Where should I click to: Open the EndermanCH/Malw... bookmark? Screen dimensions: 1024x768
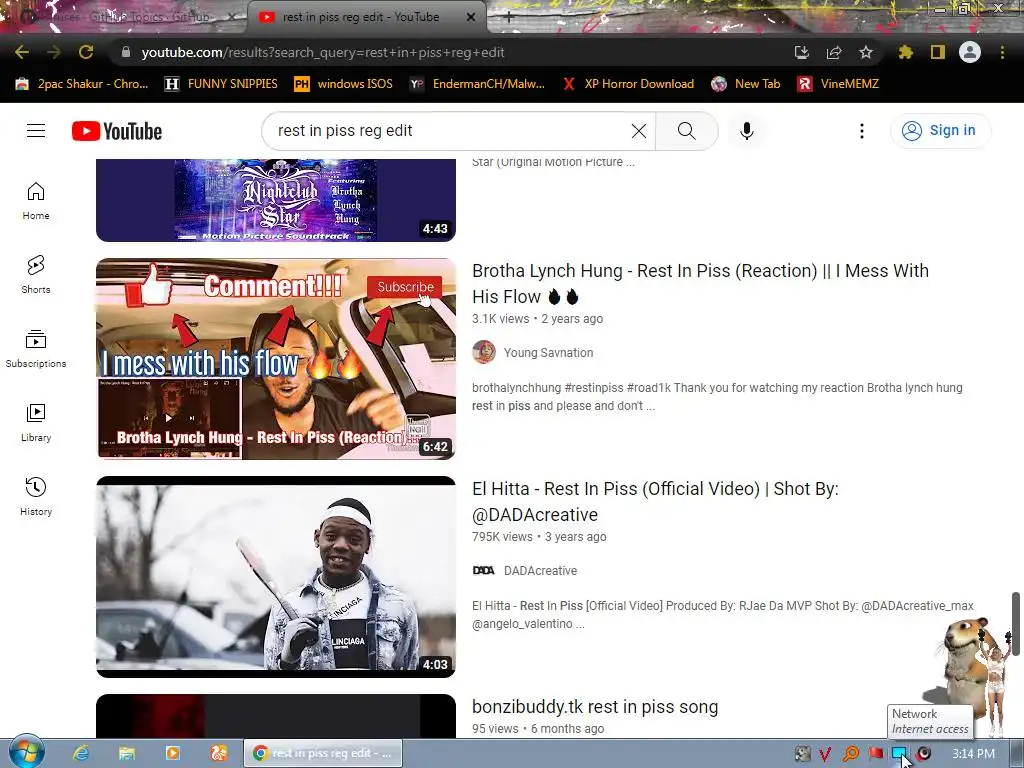point(477,84)
